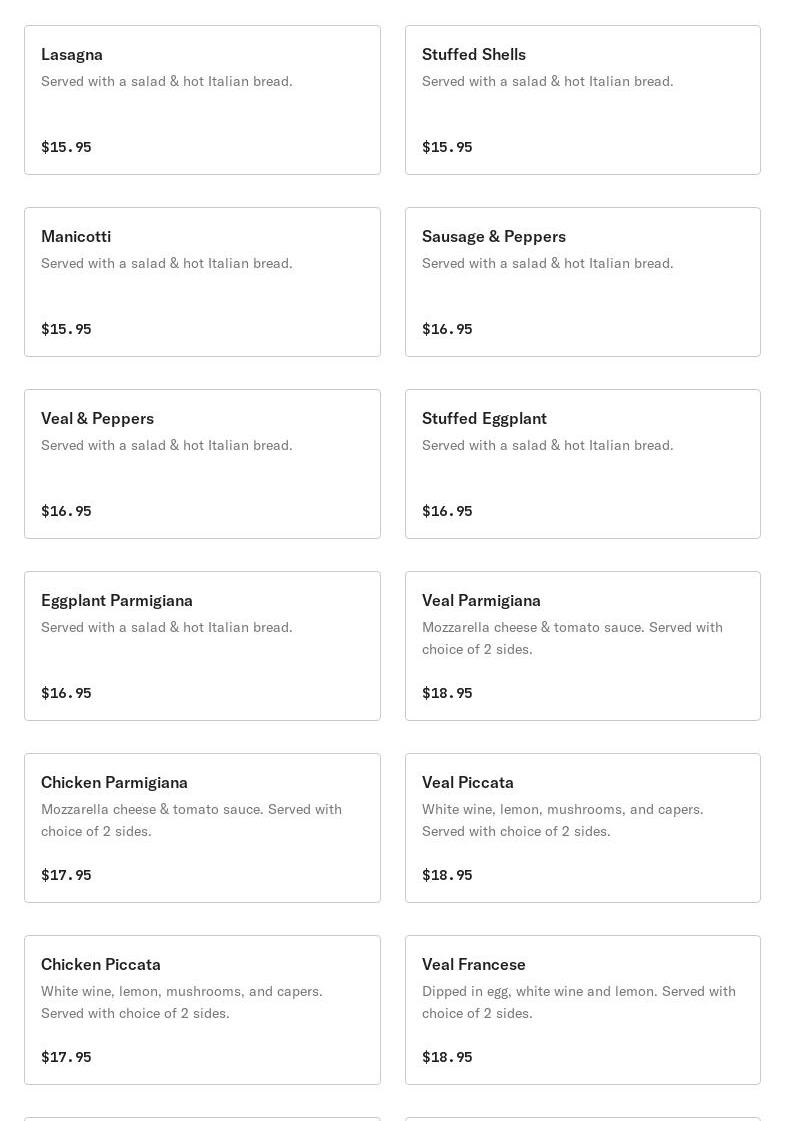
Task: Click the Chicken Parmigiana description text
Action: 192,820
